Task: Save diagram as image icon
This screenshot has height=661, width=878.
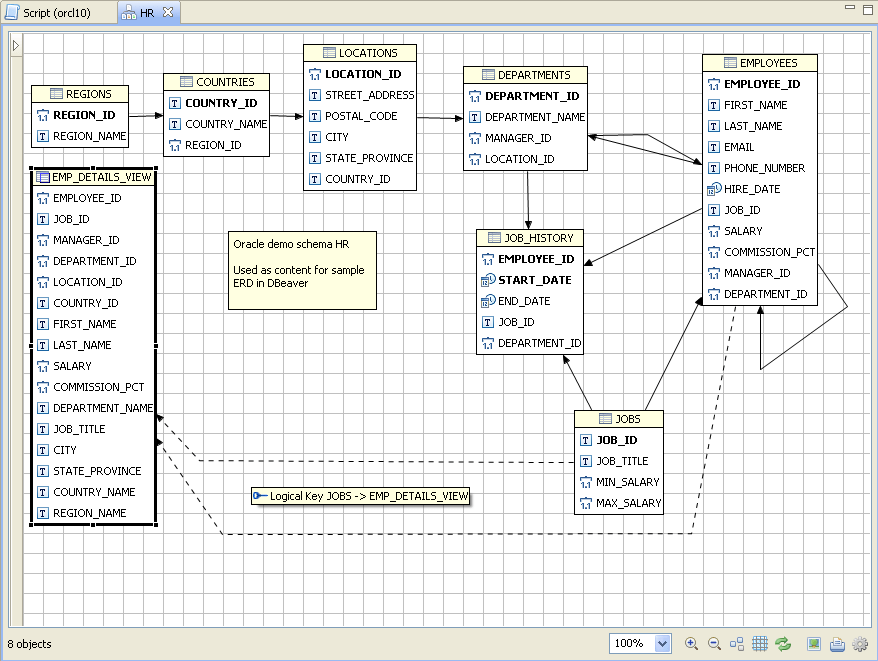Action: coord(814,643)
